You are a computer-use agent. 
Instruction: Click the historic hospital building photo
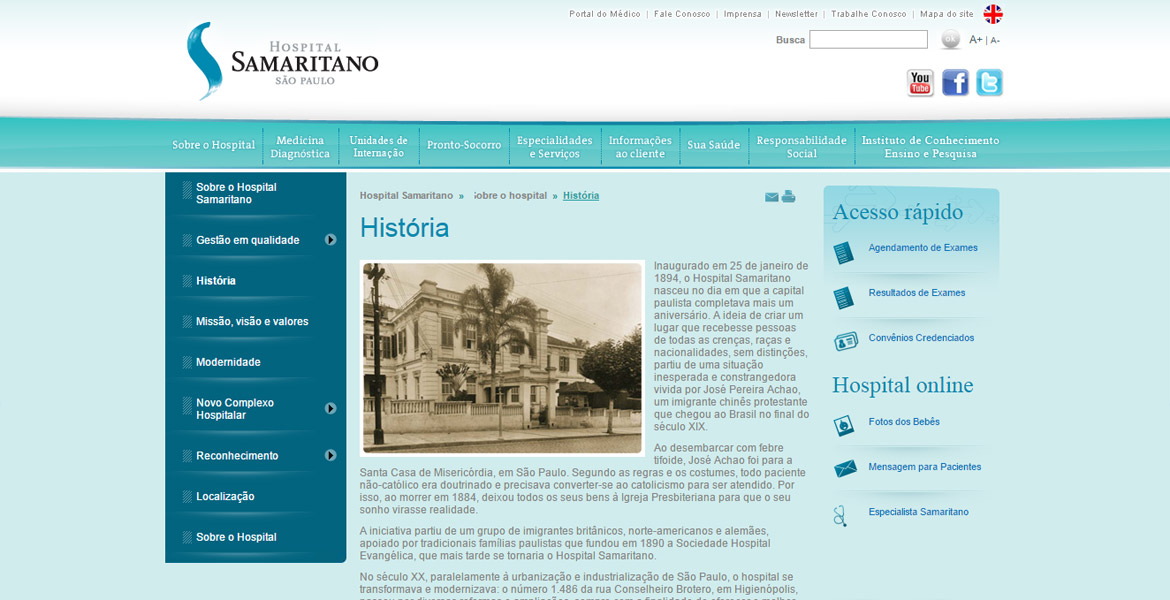tap(502, 358)
